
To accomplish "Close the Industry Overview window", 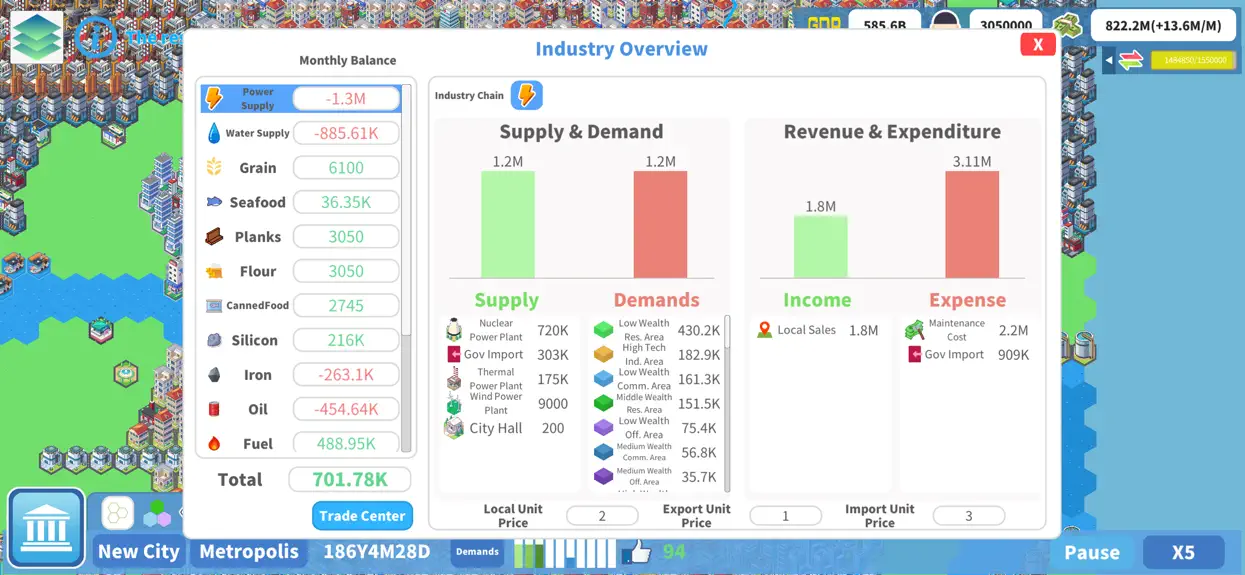I will [x=1038, y=44].
